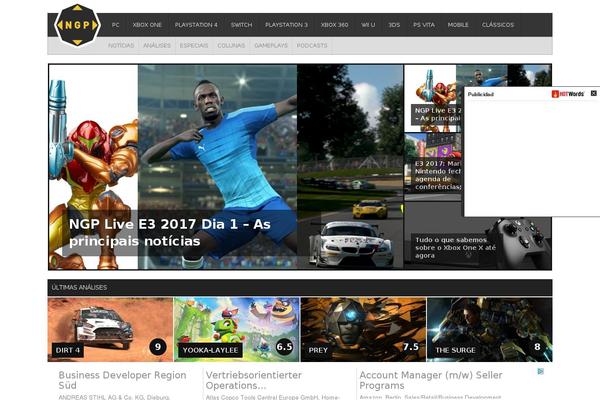Click the DIRT 4 score 9 badge

(x=158, y=347)
